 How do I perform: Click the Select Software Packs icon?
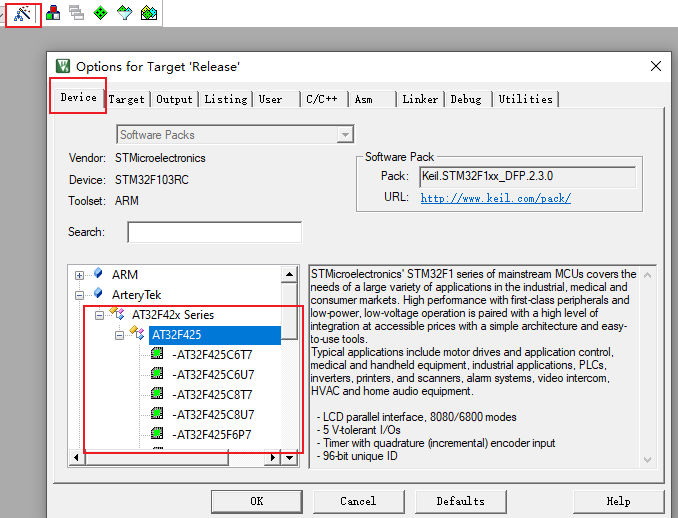click(125, 13)
